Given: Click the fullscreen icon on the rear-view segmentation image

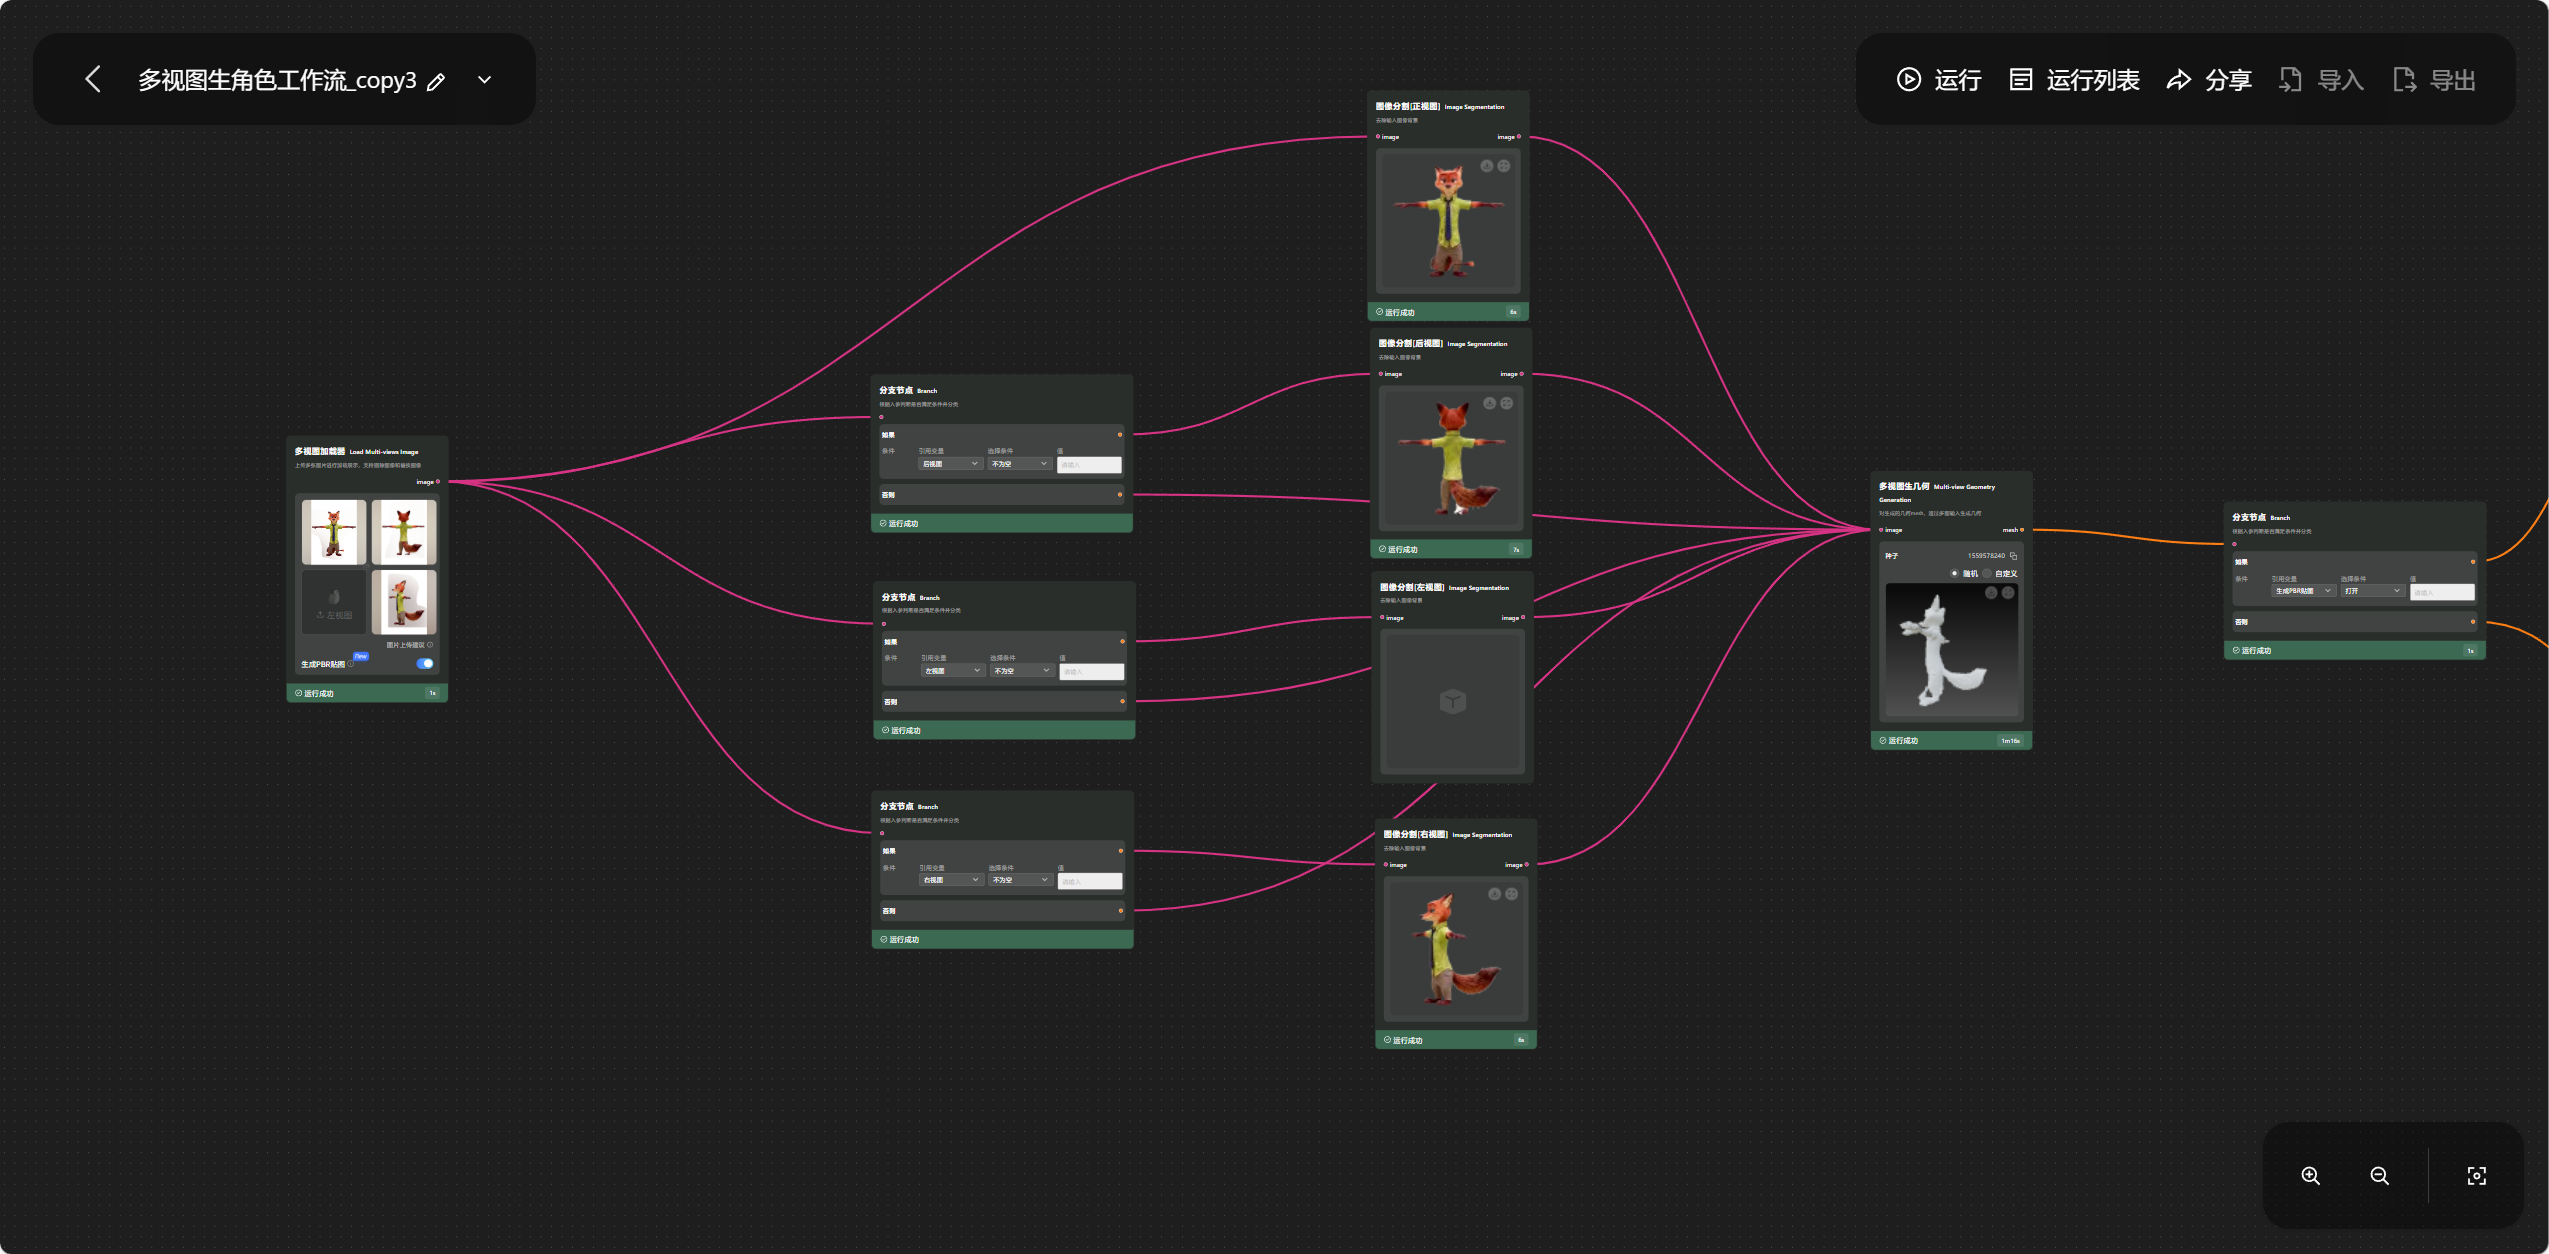Looking at the screenshot, I should [1506, 403].
